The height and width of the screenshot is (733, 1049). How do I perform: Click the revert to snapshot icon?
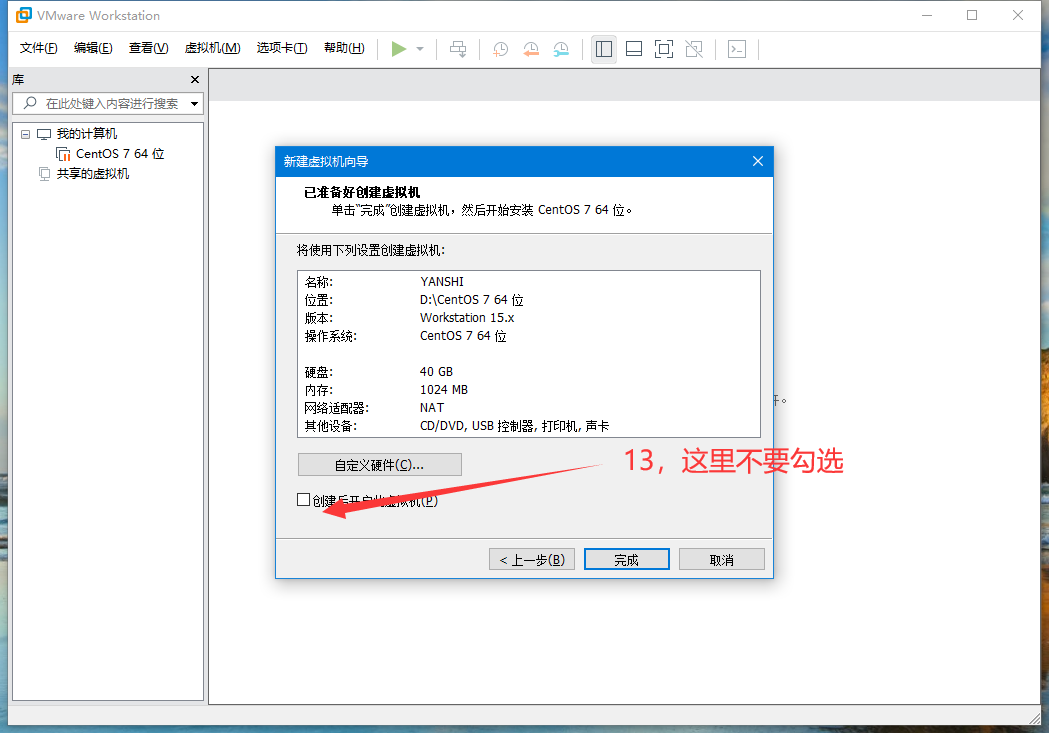pyautogui.click(x=531, y=49)
